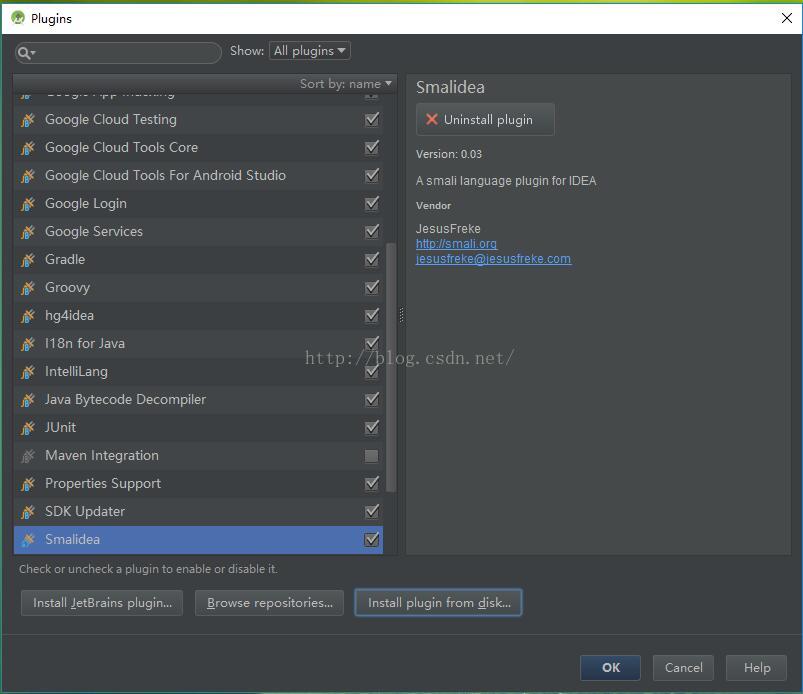The width and height of the screenshot is (803, 694).
Task: Click the Groovy plugin icon
Action: point(28,288)
